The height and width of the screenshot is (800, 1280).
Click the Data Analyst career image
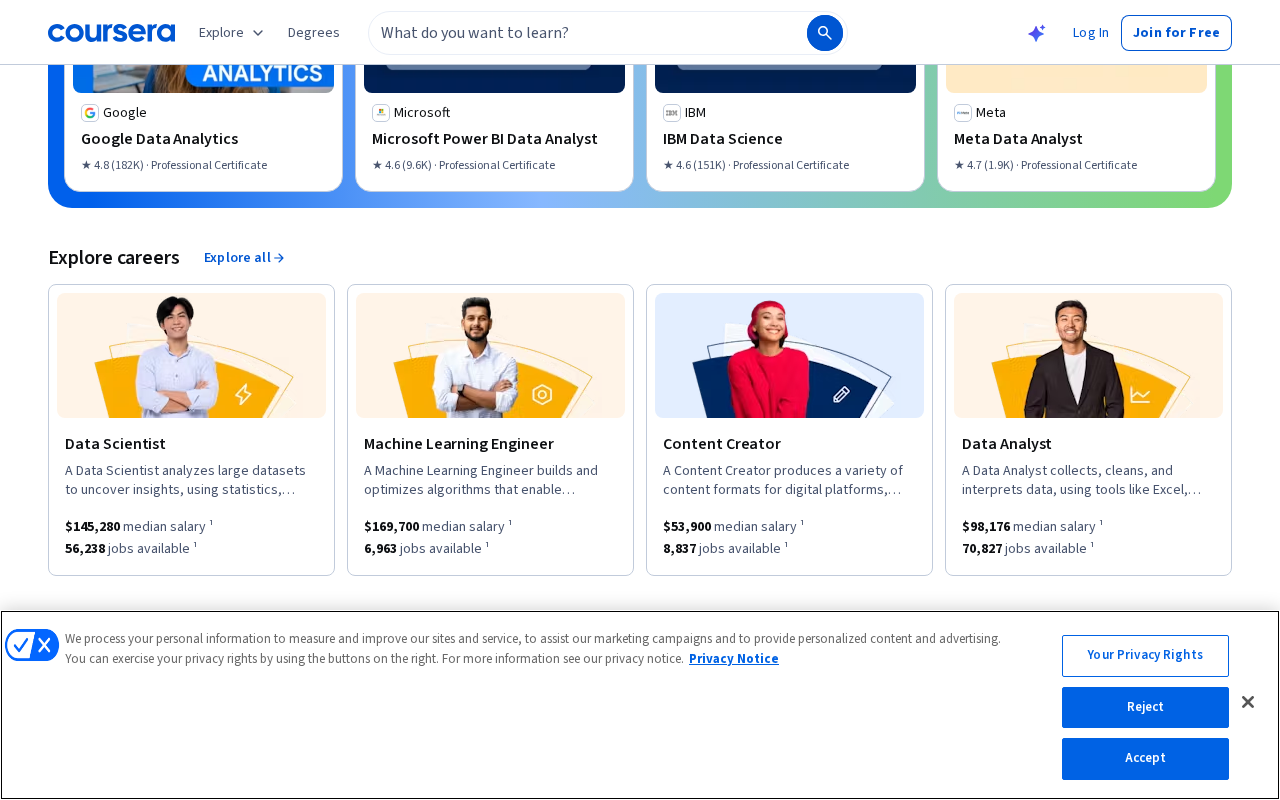(x=1088, y=355)
